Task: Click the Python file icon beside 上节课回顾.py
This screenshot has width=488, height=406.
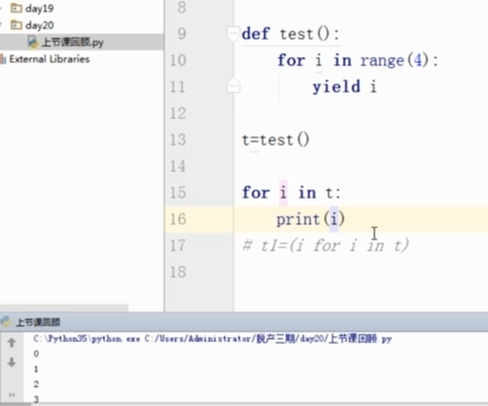Action: [x=33, y=42]
